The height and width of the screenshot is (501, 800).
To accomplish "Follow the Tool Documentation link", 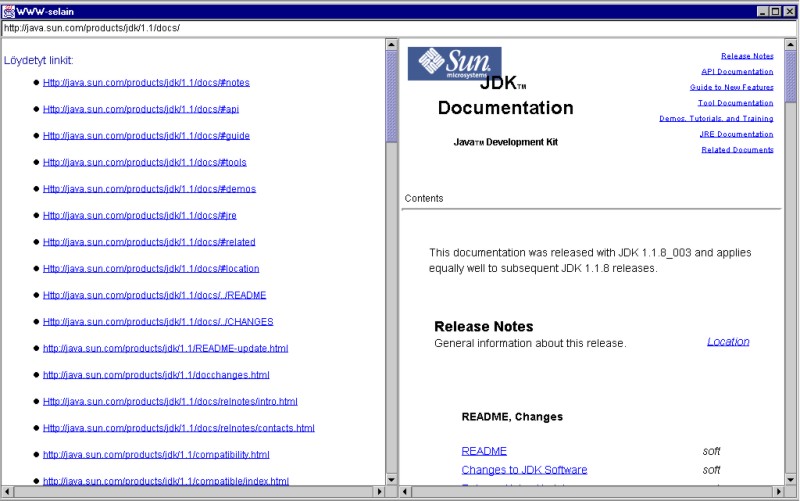I will [x=735, y=103].
